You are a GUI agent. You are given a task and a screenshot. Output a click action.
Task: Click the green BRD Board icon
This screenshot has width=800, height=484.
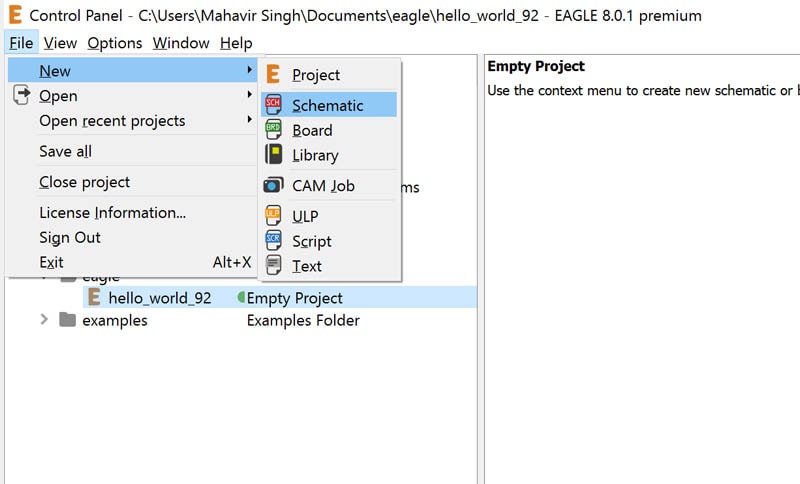point(273,130)
